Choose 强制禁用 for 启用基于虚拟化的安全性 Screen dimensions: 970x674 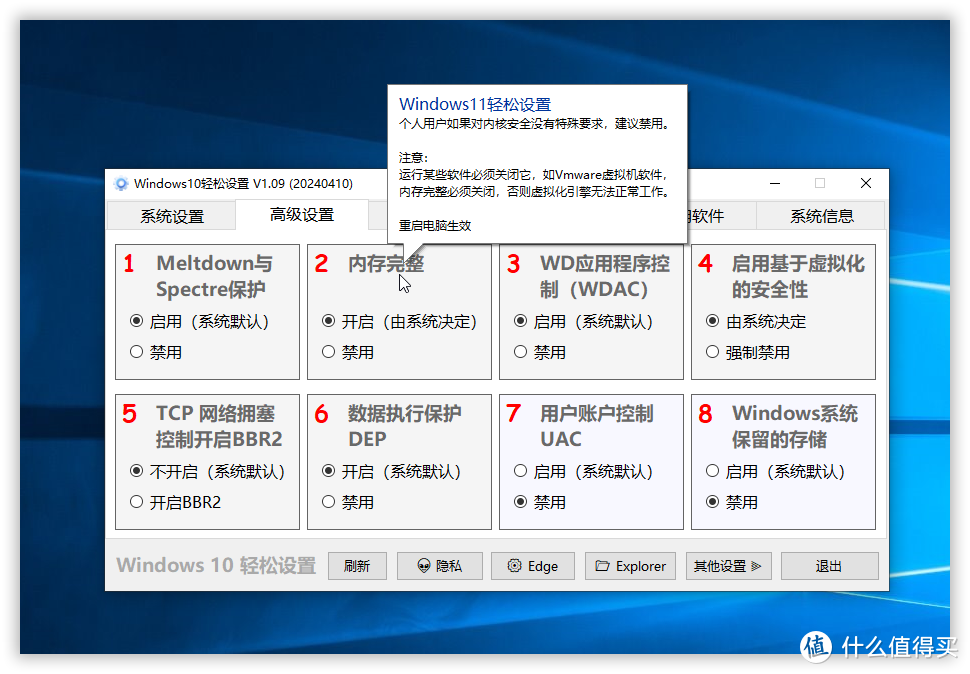713,352
